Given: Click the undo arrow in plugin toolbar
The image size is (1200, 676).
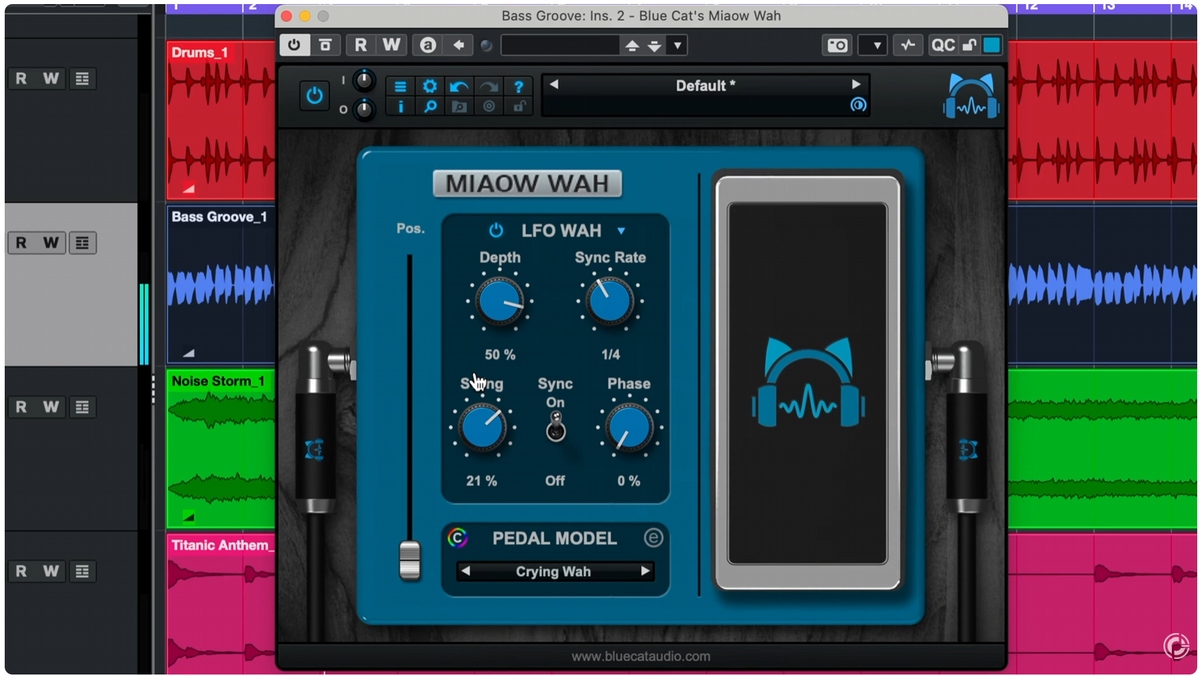Looking at the screenshot, I should point(459,87).
